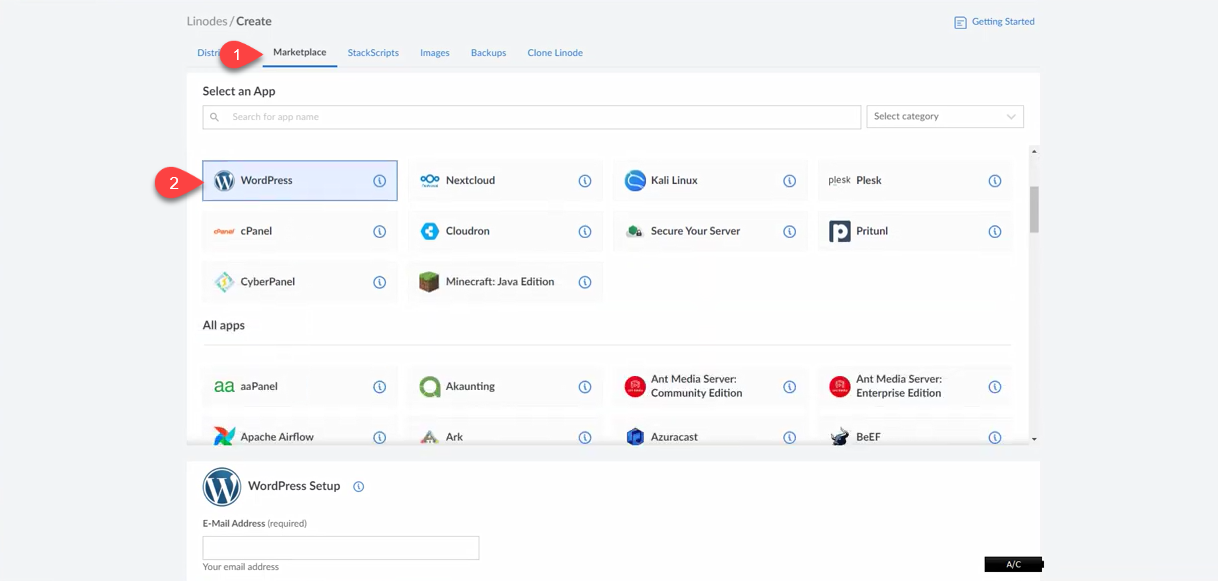Open info for aaPanel app

coord(380,387)
